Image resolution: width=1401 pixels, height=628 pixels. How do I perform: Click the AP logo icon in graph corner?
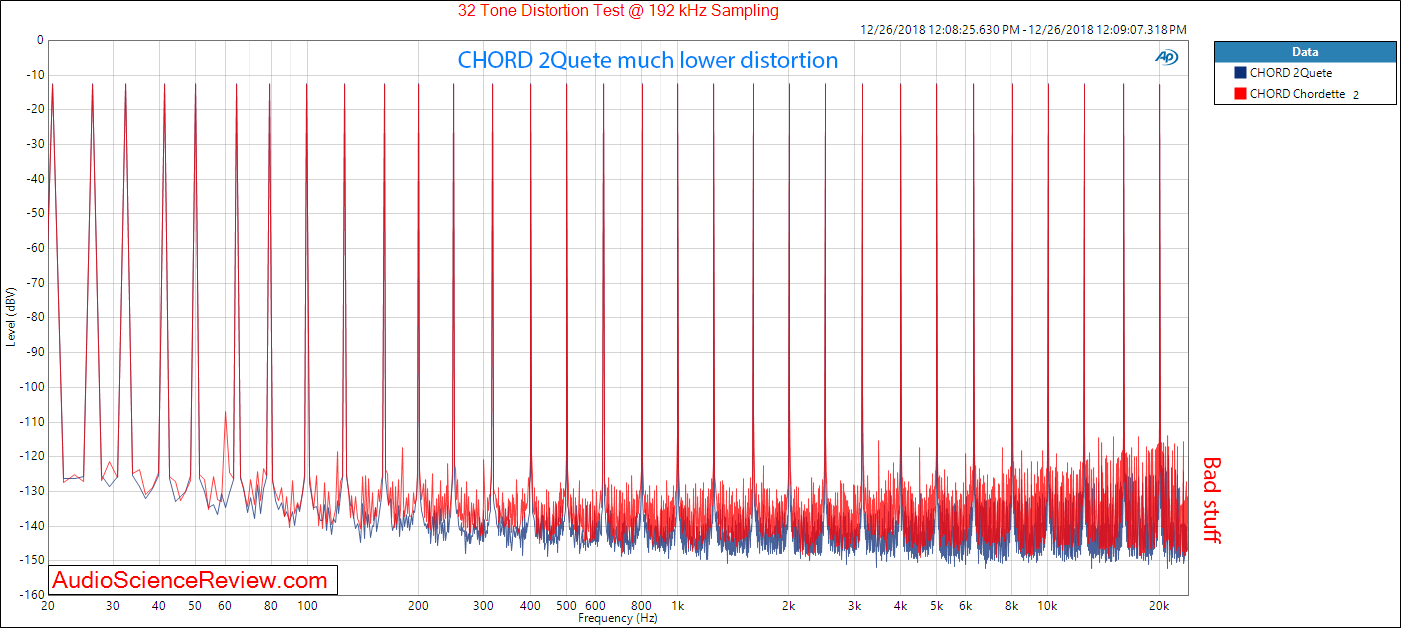tap(1166, 57)
